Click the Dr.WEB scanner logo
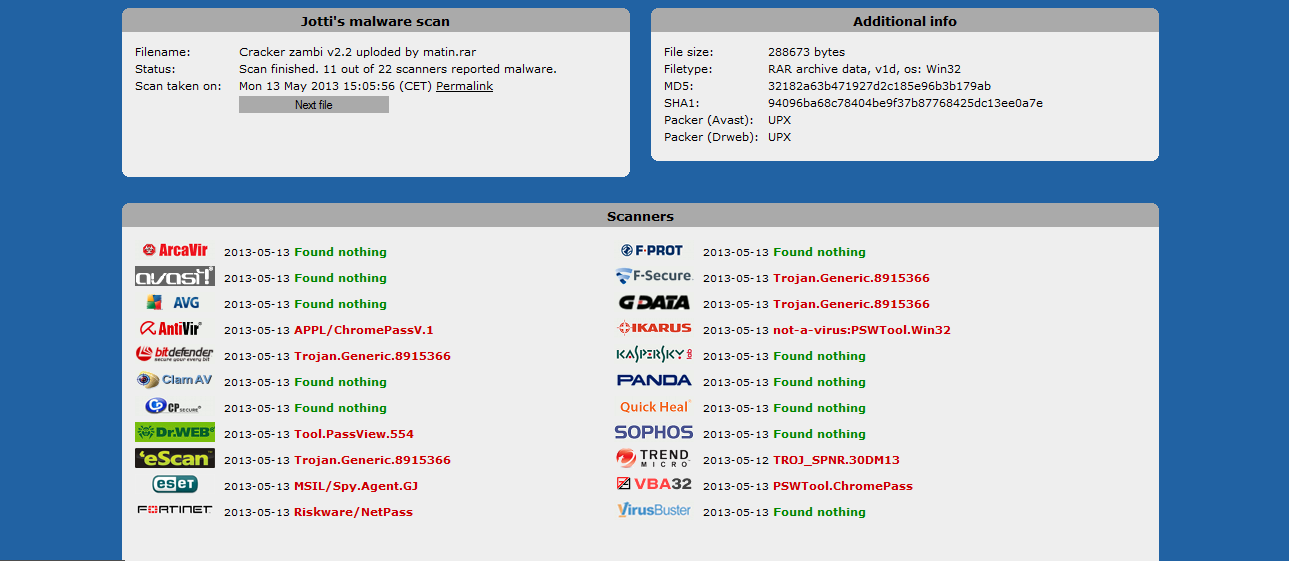1289x561 pixels. click(x=175, y=432)
